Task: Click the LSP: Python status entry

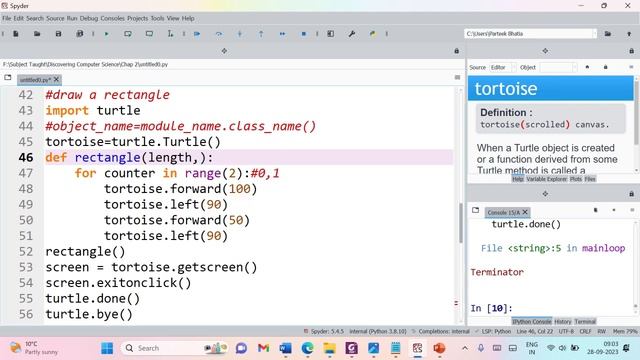Action: (x=493, y=331)
